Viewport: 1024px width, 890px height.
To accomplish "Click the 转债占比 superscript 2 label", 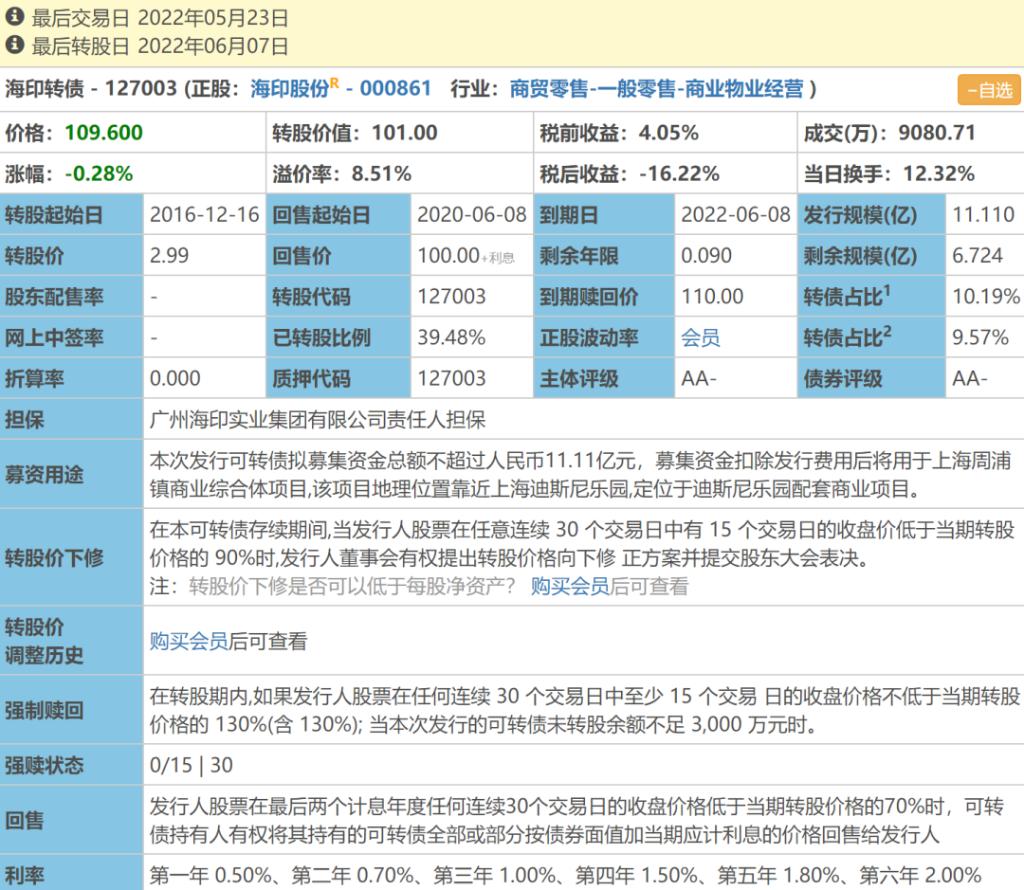I will pos(847,338).
